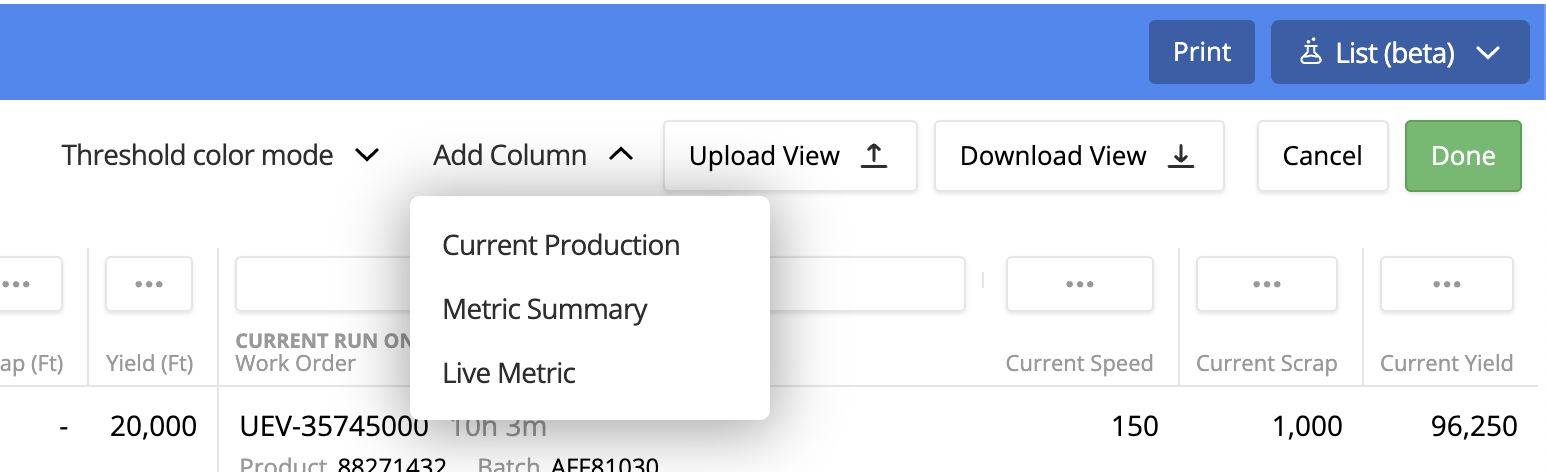Pick Live Metric from the Add Column menu

coord(509,374)
